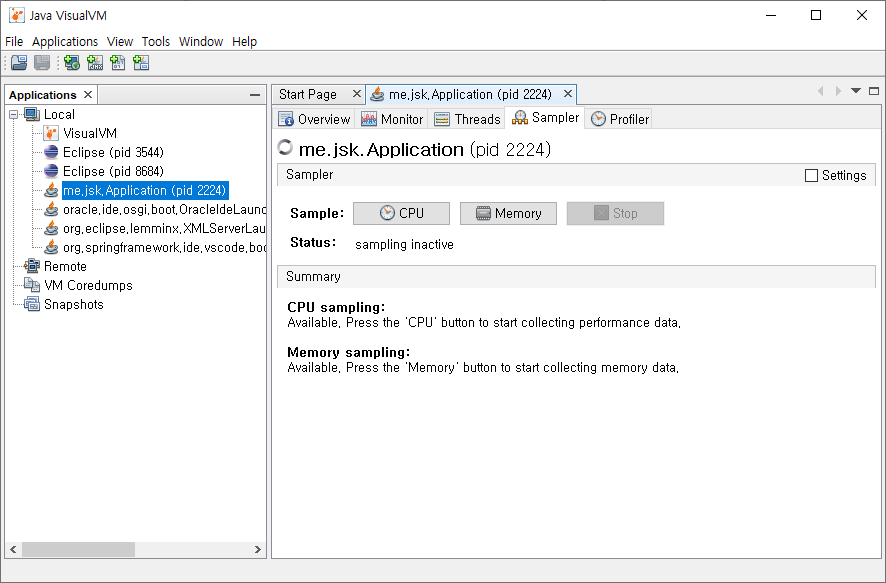Start CPU sampling with CPU button
Screen dimensions: 886x583
[401, 213]
